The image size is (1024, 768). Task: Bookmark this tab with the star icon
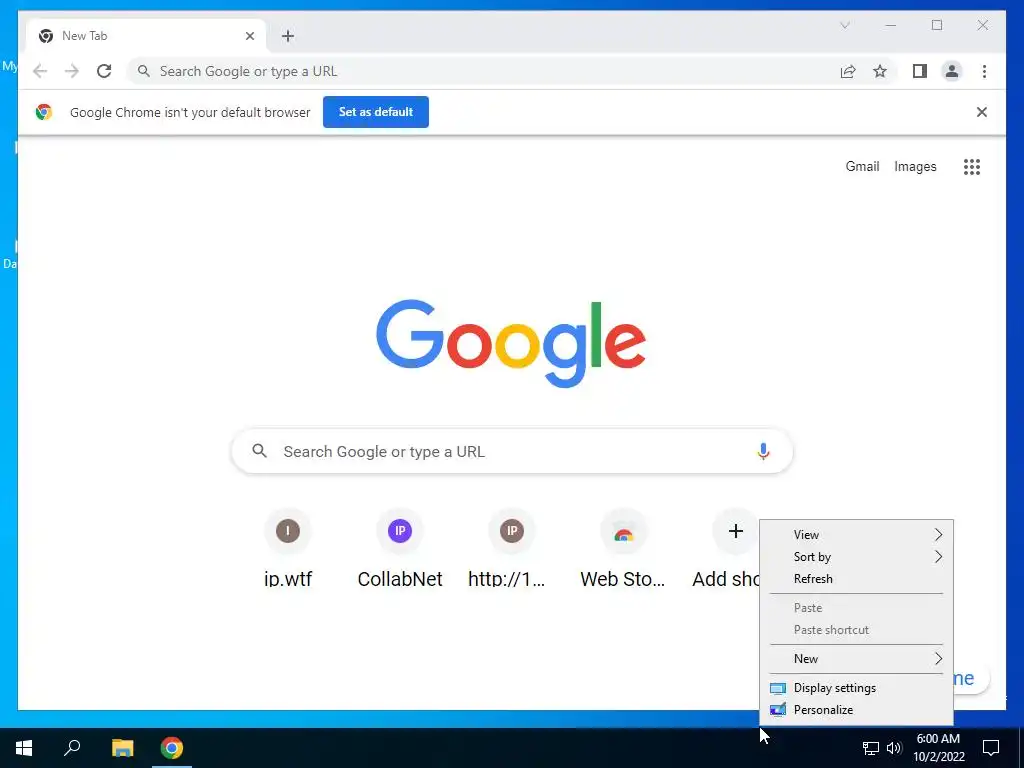click(x=880, y=71)
